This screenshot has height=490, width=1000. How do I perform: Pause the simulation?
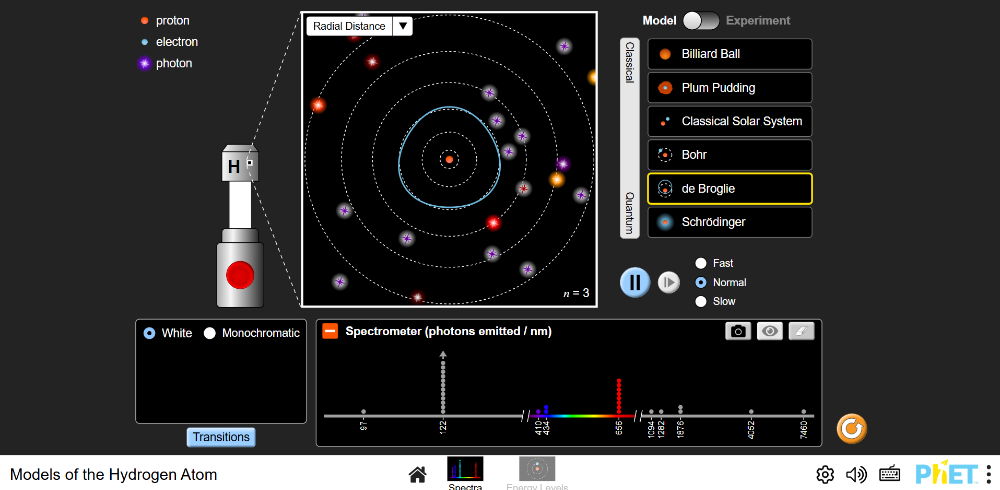(x=635, y=282)
